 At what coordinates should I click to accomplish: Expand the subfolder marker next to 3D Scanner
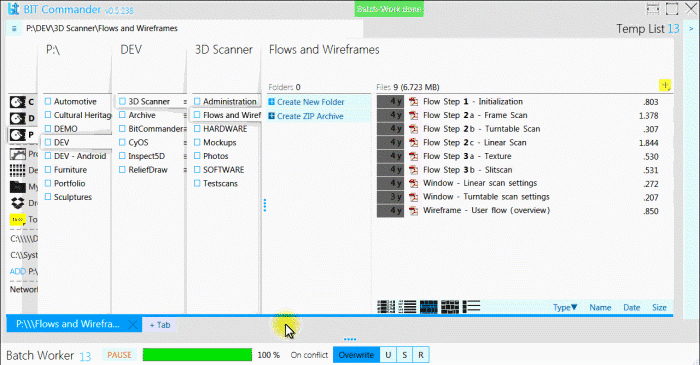(x=185, y=102)
